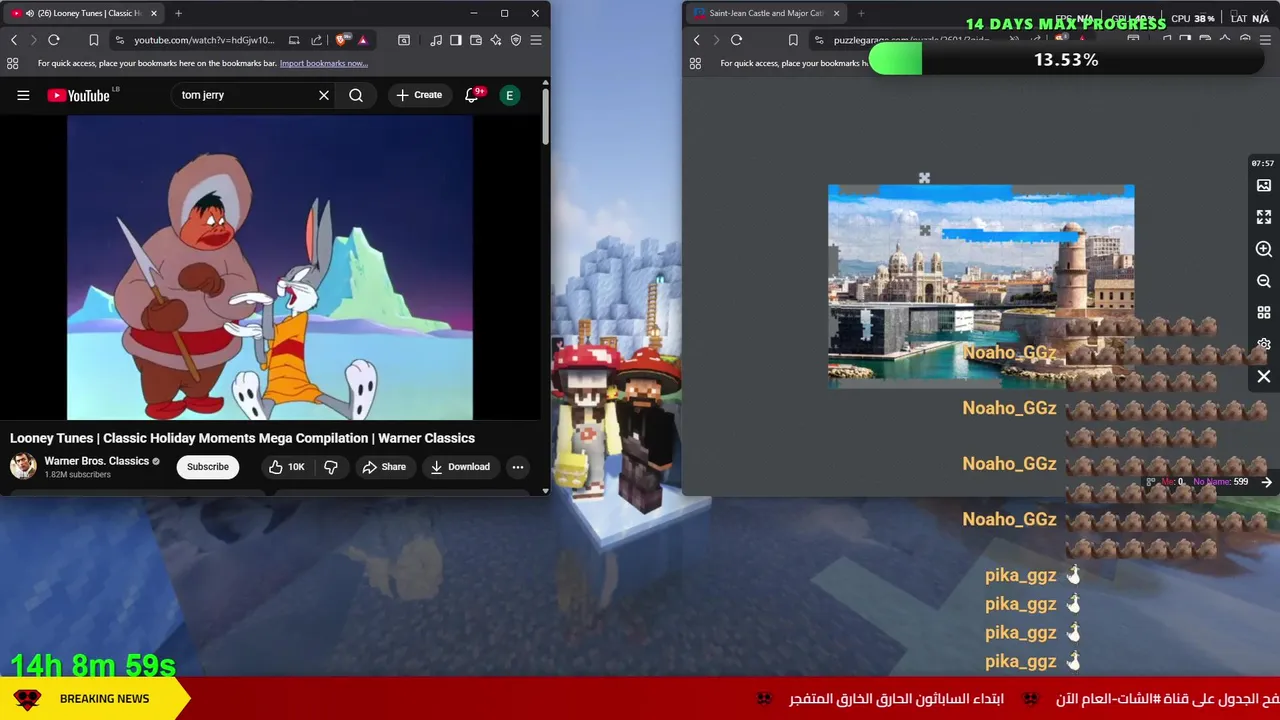The width and height of the screenshot is (1280, 720).
Task: Go back in the YouTube browser window
Action: (14, 40)
